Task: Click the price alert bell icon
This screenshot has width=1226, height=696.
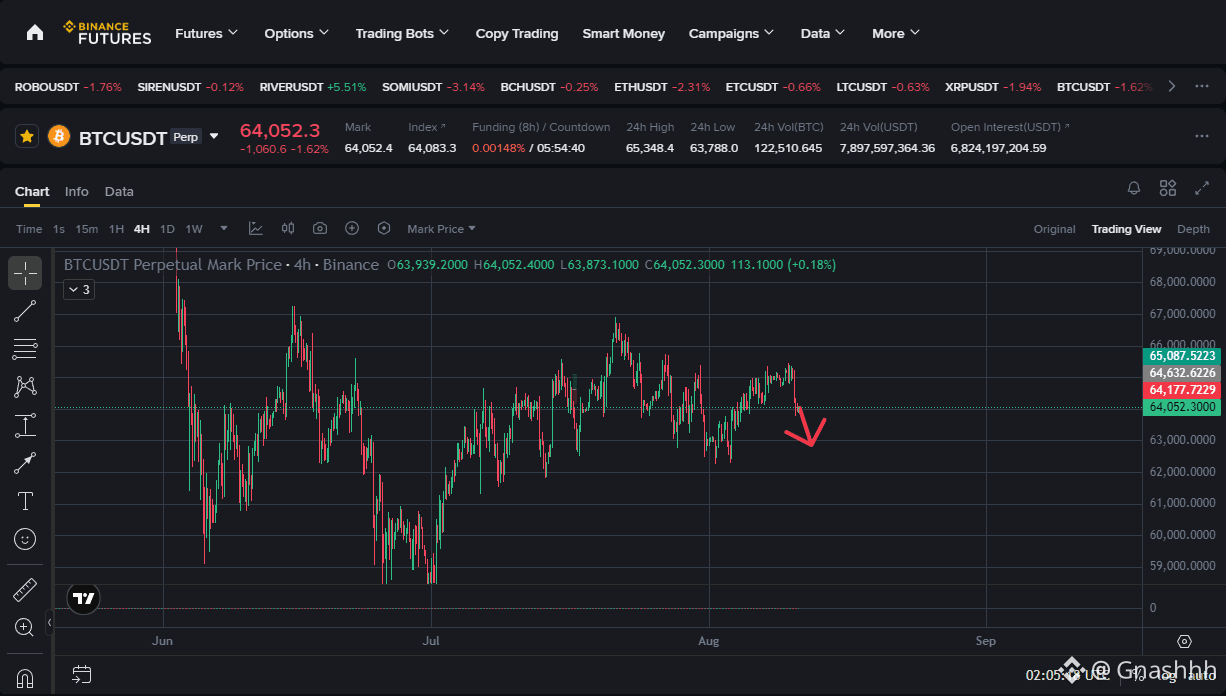Action: [x=1134, y=188]
